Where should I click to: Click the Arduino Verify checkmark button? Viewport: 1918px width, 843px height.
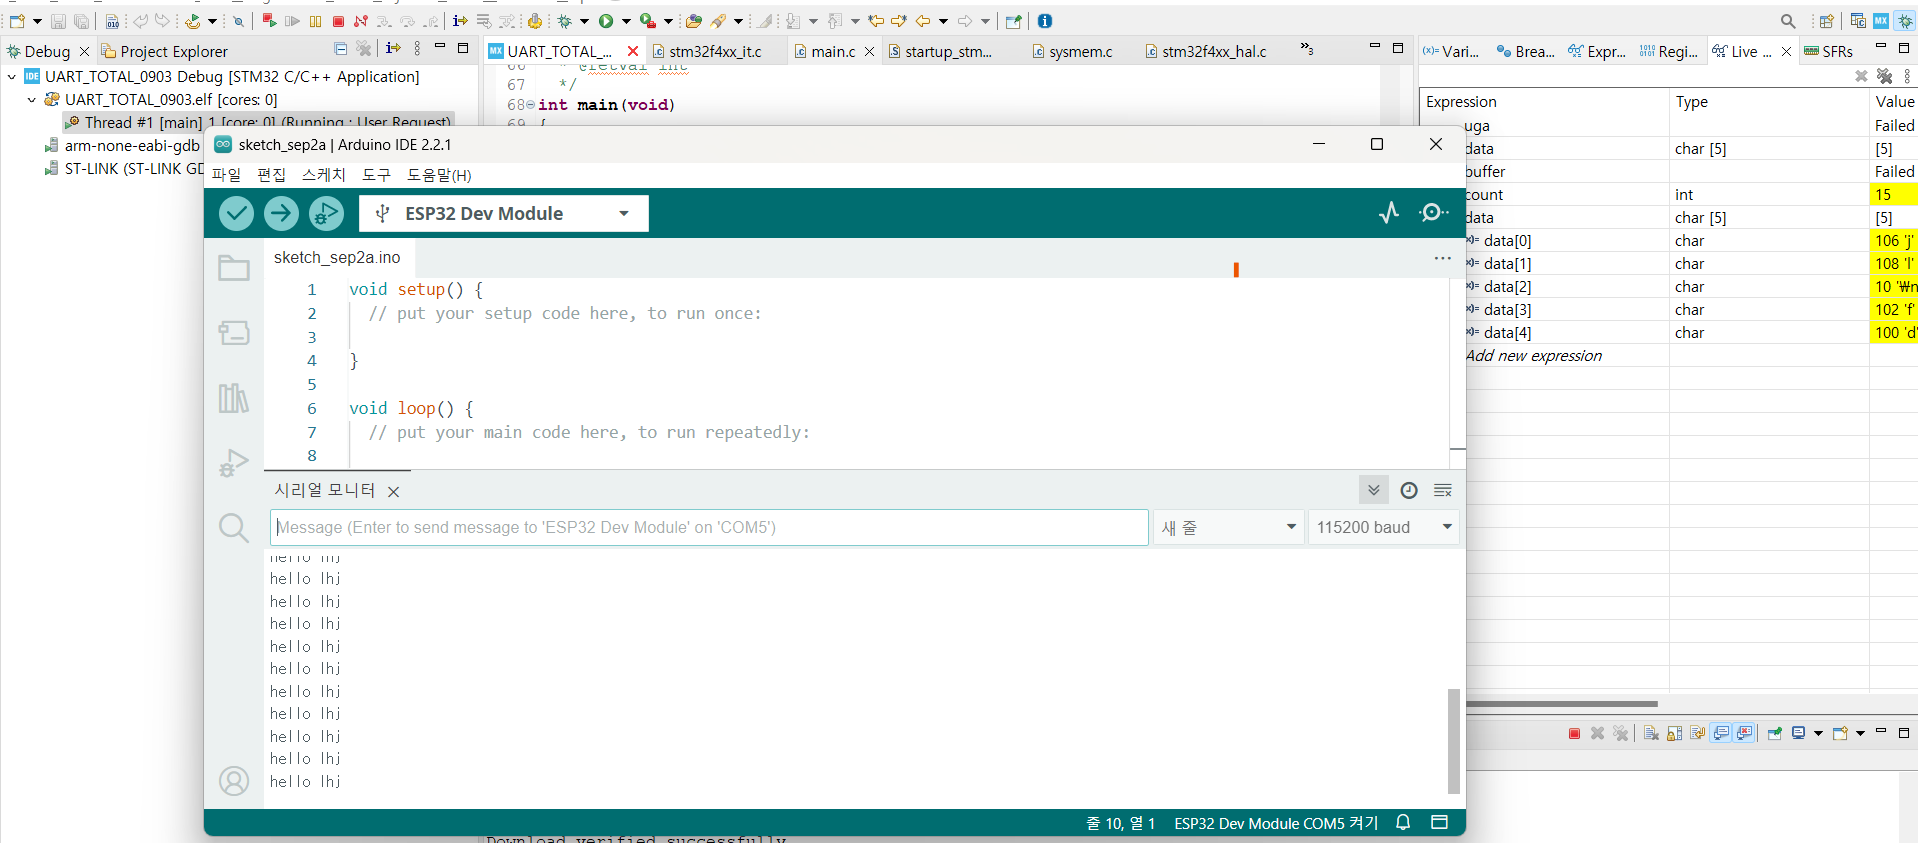coord(236,213)
